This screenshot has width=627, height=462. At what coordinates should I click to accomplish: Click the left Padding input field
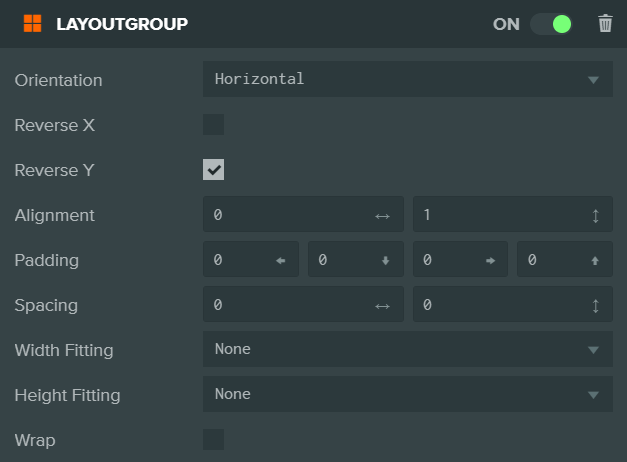click(x=242, y=260)
